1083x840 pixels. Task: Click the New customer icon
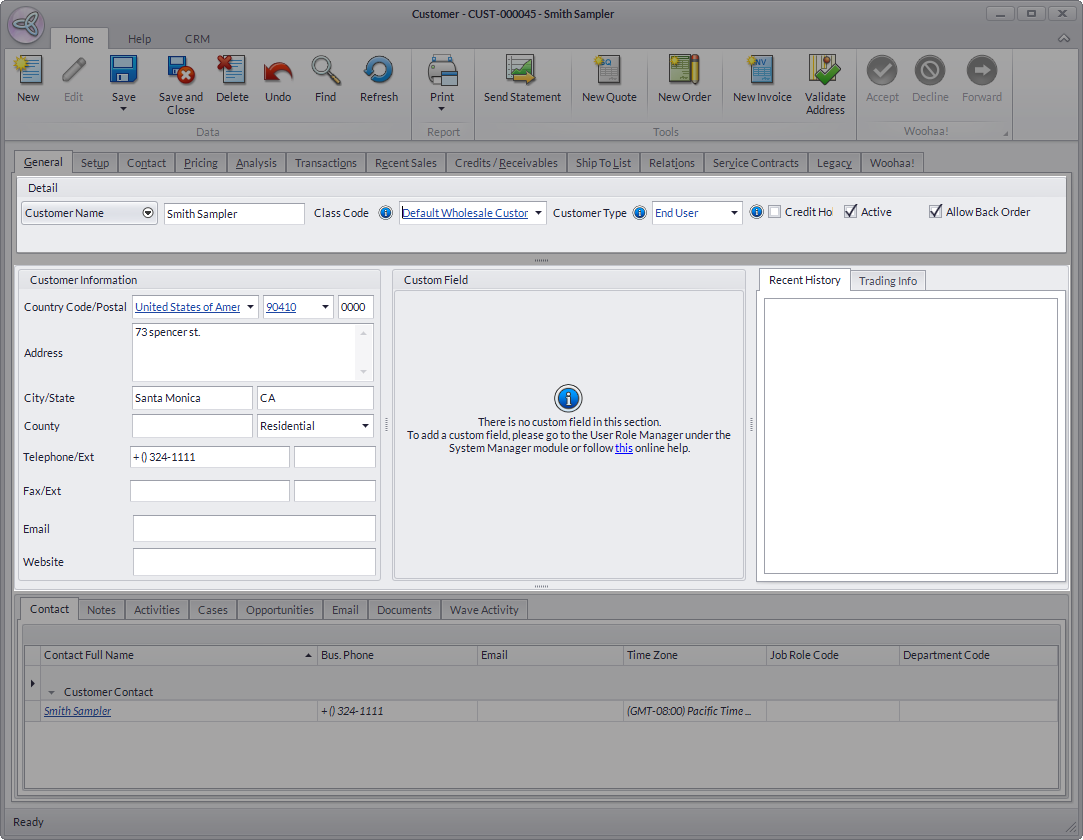coord(28,71)
